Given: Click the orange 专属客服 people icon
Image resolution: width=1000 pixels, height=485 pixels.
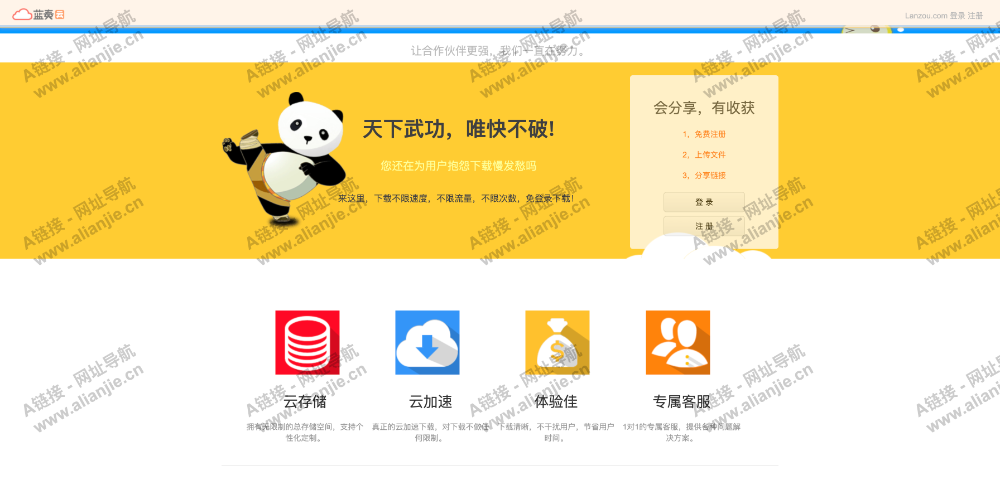Looking at the screenshot, I should (677, 342).
